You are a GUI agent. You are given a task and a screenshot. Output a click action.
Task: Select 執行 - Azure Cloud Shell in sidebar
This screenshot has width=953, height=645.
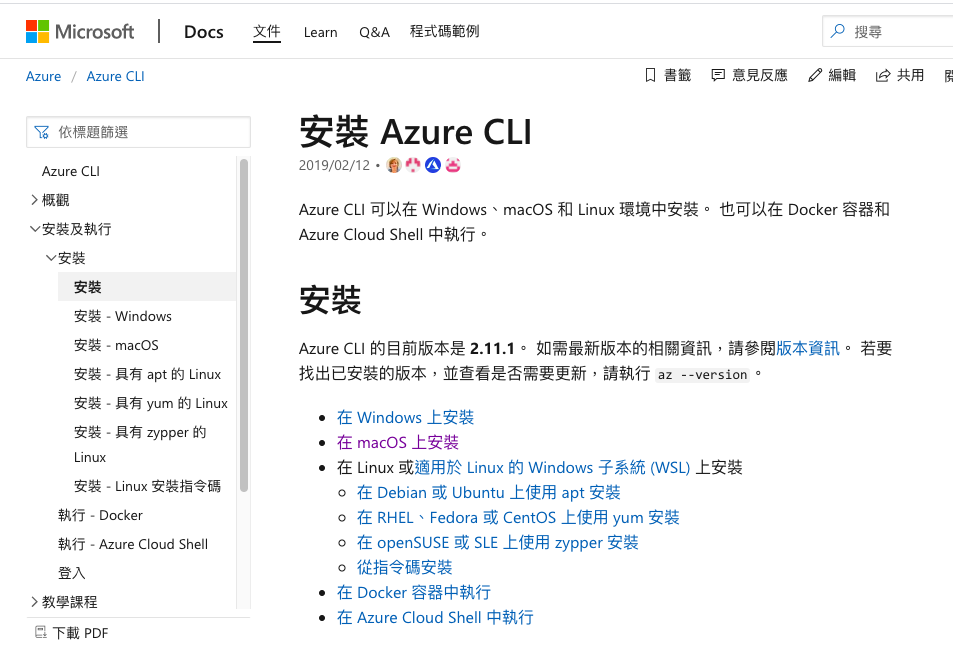[133, 544]
